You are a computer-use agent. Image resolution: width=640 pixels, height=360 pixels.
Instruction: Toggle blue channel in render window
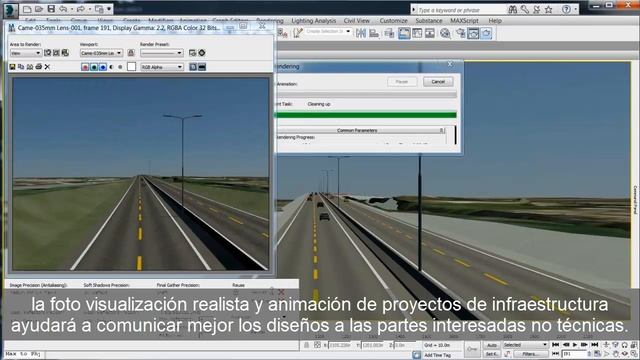103,67
